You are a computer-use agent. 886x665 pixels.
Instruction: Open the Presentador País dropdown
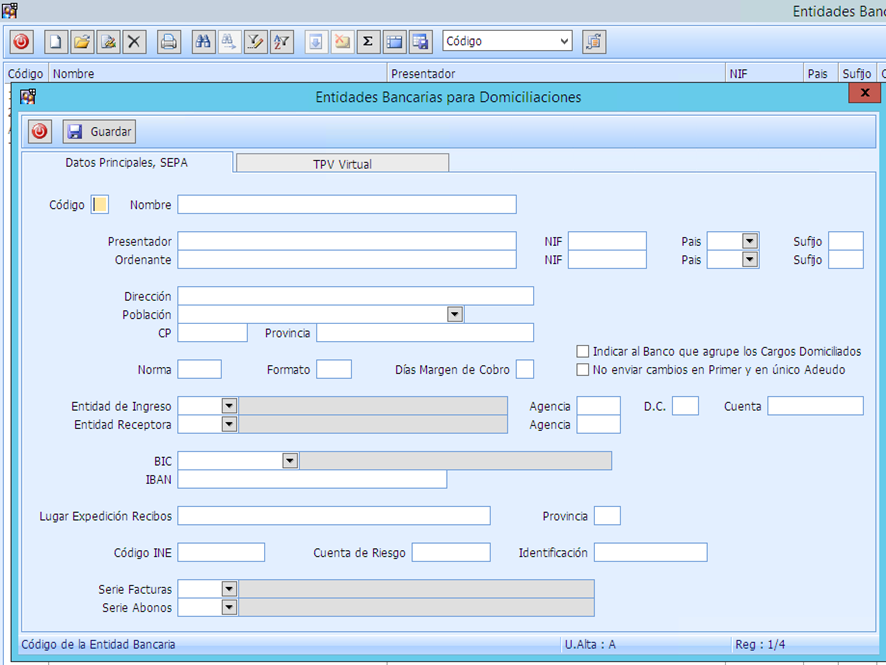[x=749, y=241]
